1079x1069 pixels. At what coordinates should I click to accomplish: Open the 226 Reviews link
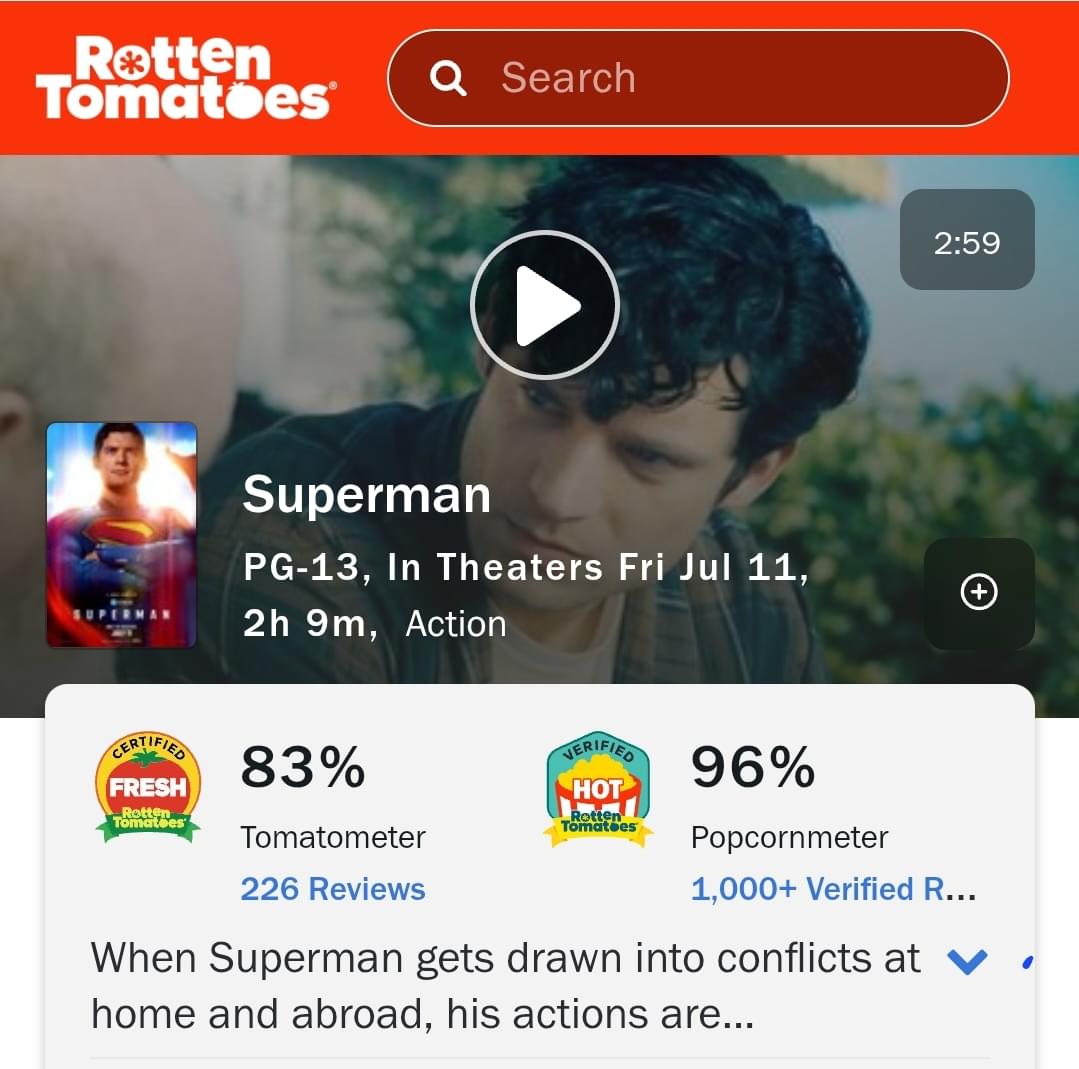[333, 889]
